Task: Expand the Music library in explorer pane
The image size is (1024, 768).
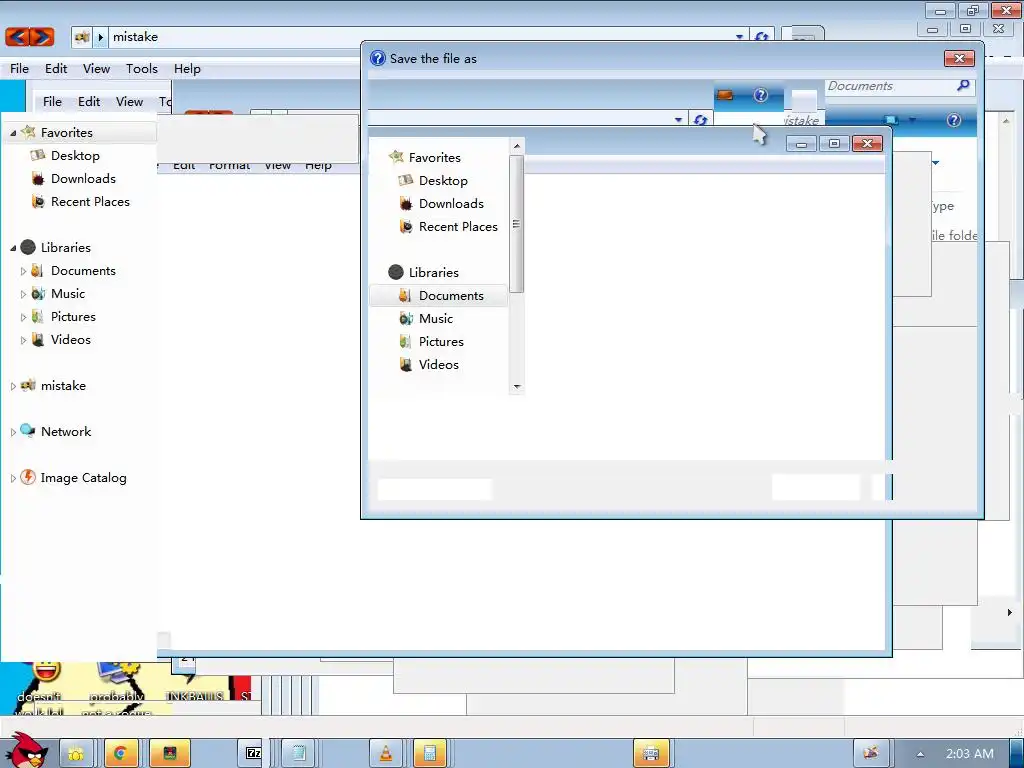Action: click(24, 294)
